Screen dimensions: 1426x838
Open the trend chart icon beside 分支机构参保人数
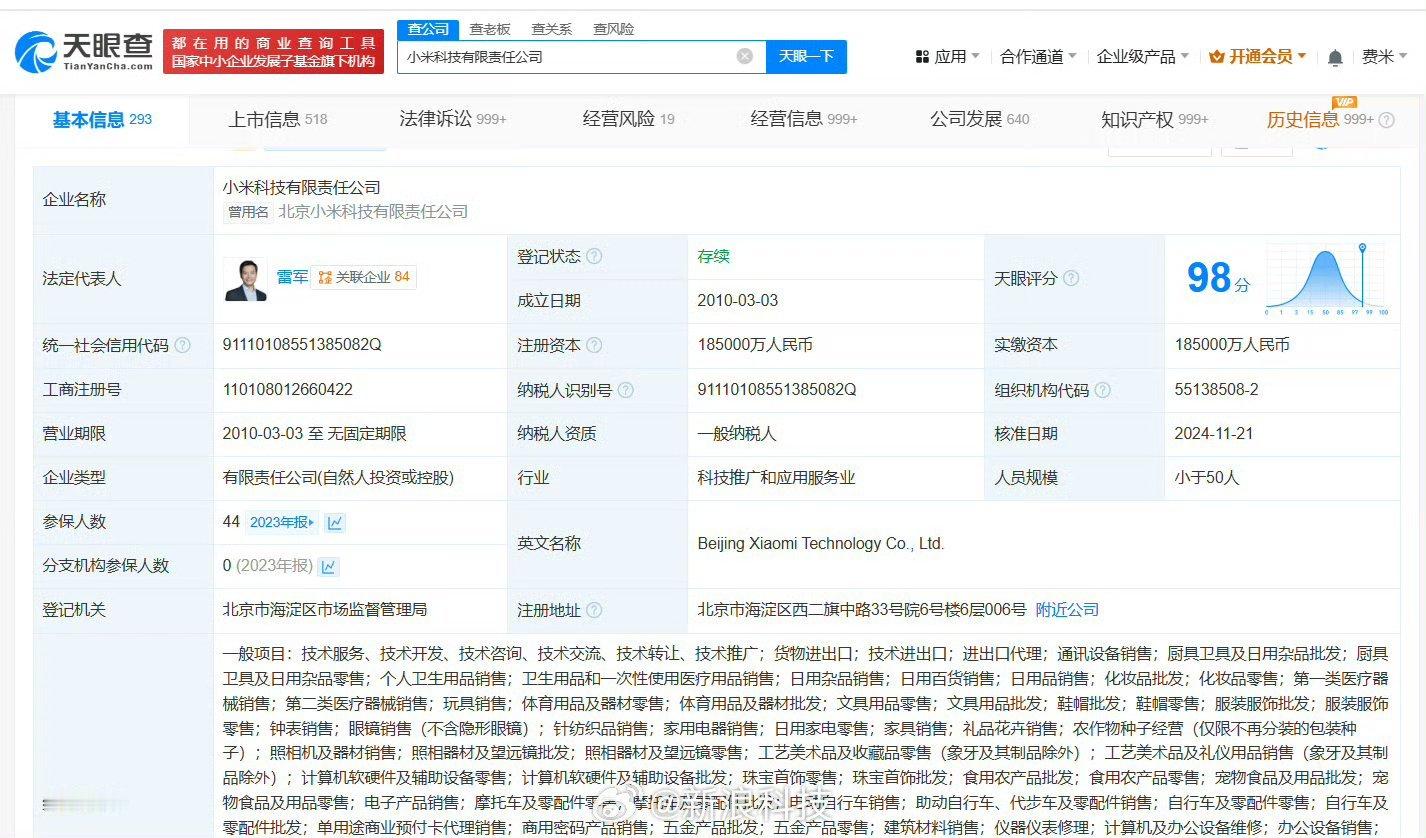point(328,566)
